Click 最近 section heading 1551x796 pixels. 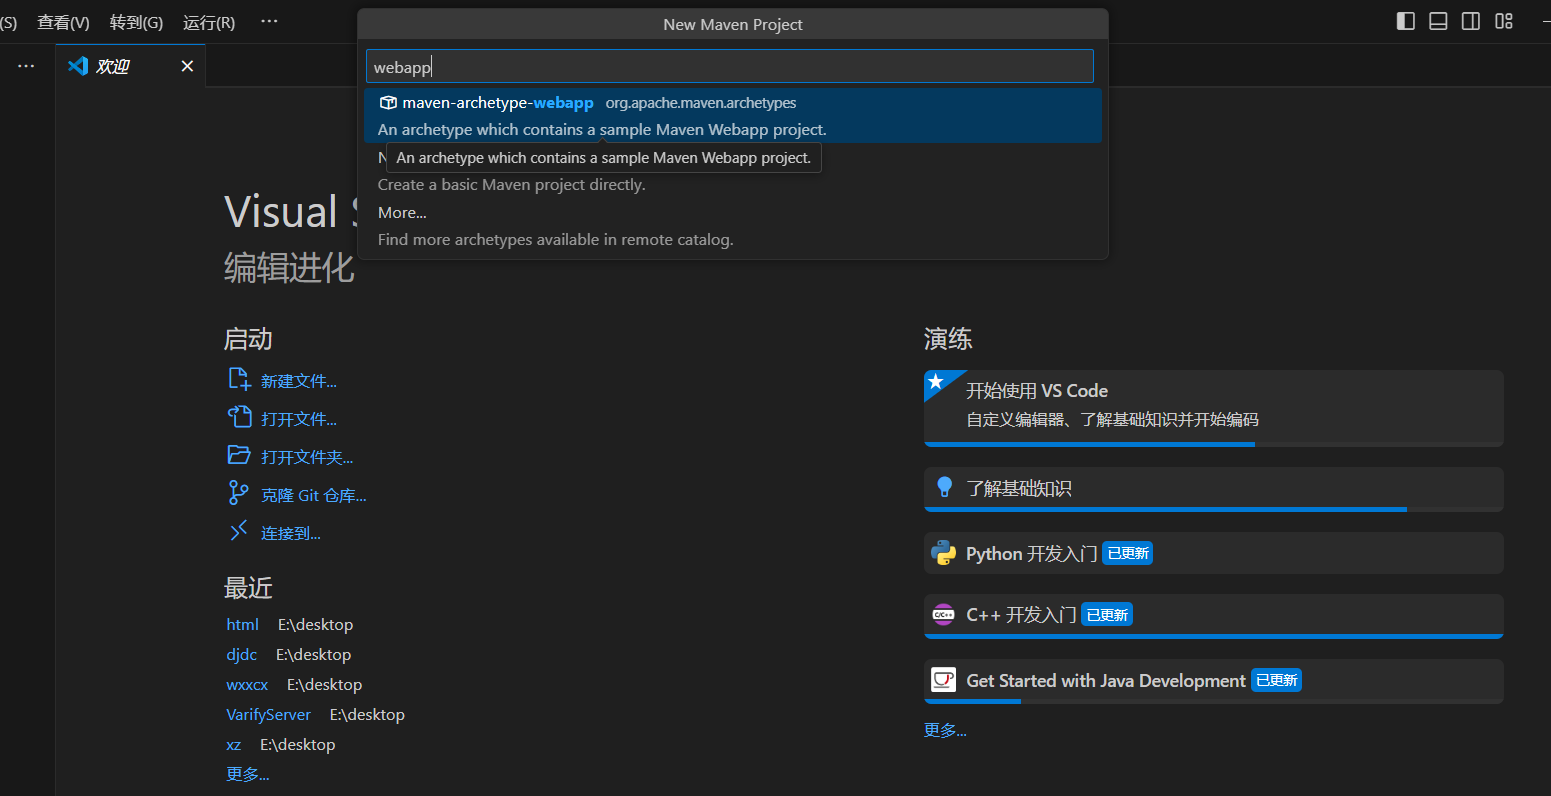pyautogui.click(x=248, y=588)
